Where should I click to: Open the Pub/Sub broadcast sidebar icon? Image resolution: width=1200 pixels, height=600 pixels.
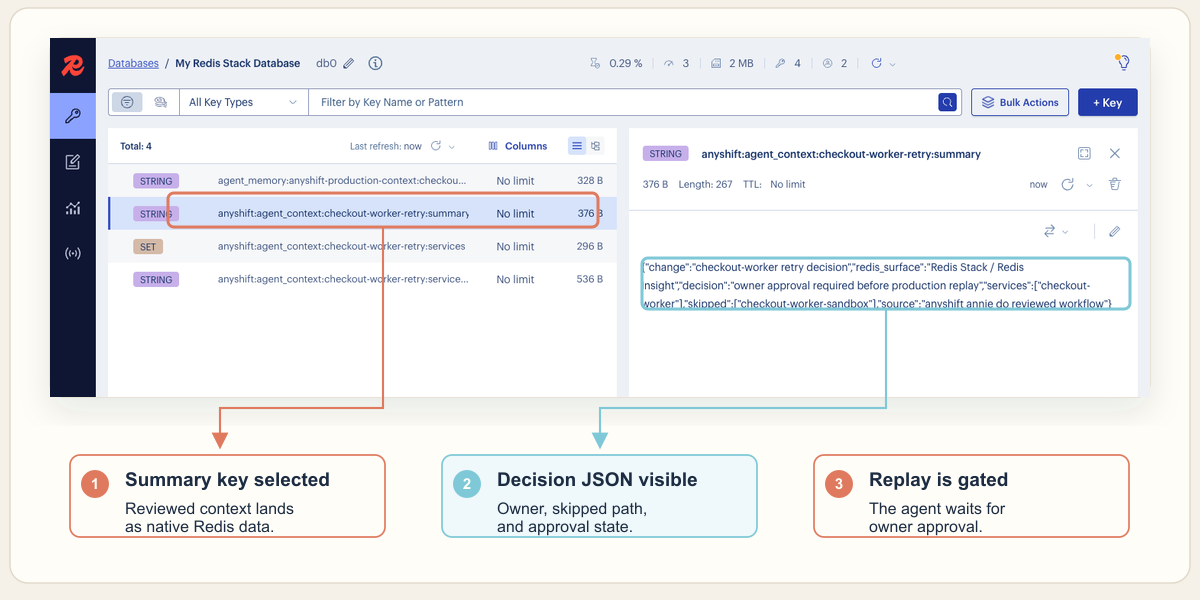[72, 253]
